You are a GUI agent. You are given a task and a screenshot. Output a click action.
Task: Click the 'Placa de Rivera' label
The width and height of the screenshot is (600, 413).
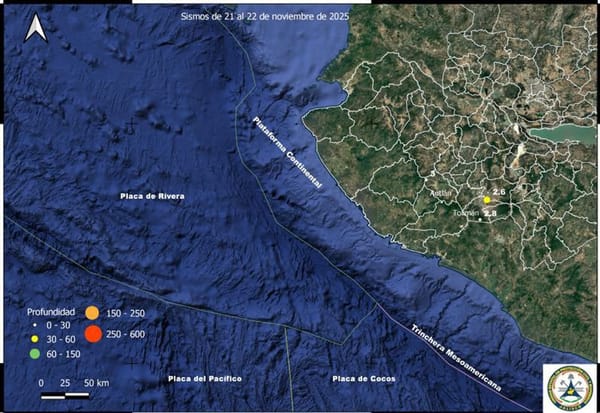click(152, 196)
